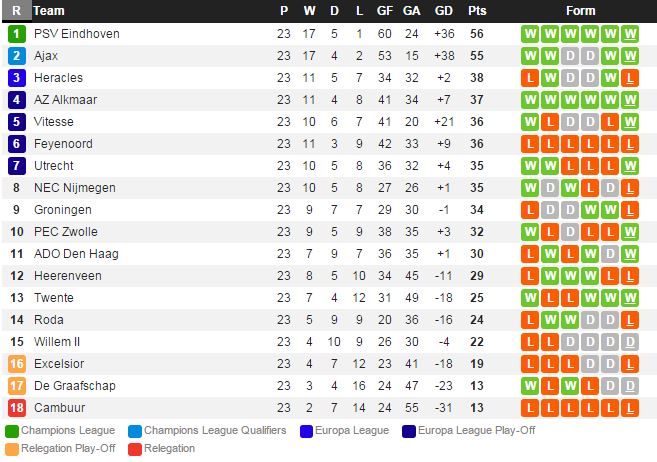Sort table by GD column header
657x462 pixels.
click(x=444, y=11)
